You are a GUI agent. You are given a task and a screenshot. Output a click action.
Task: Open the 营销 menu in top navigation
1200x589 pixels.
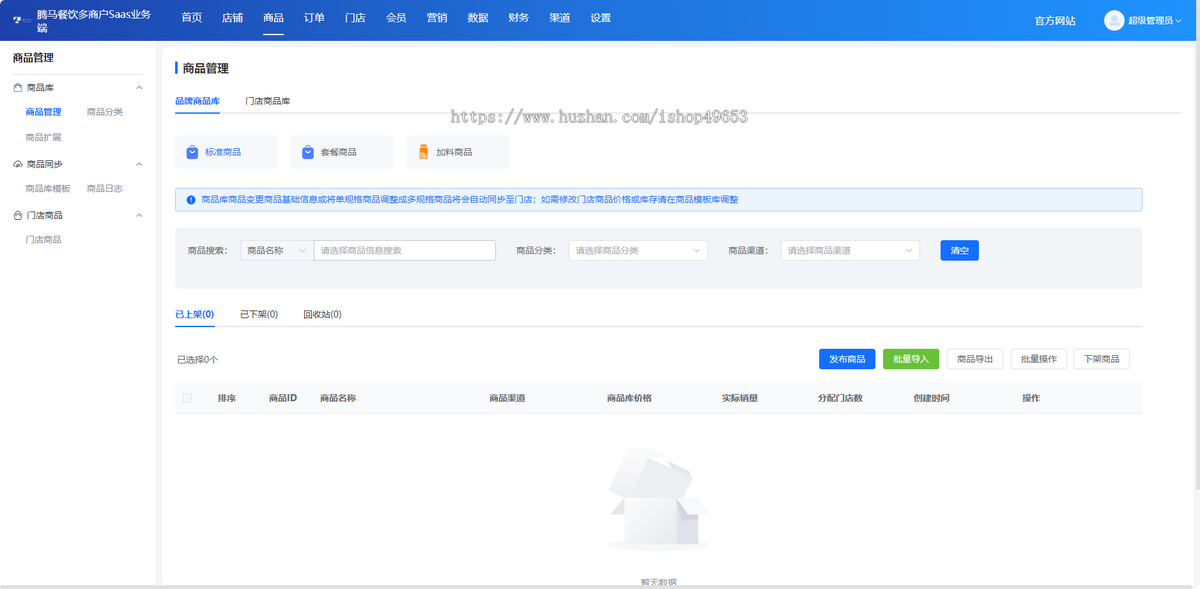[436, 17]
